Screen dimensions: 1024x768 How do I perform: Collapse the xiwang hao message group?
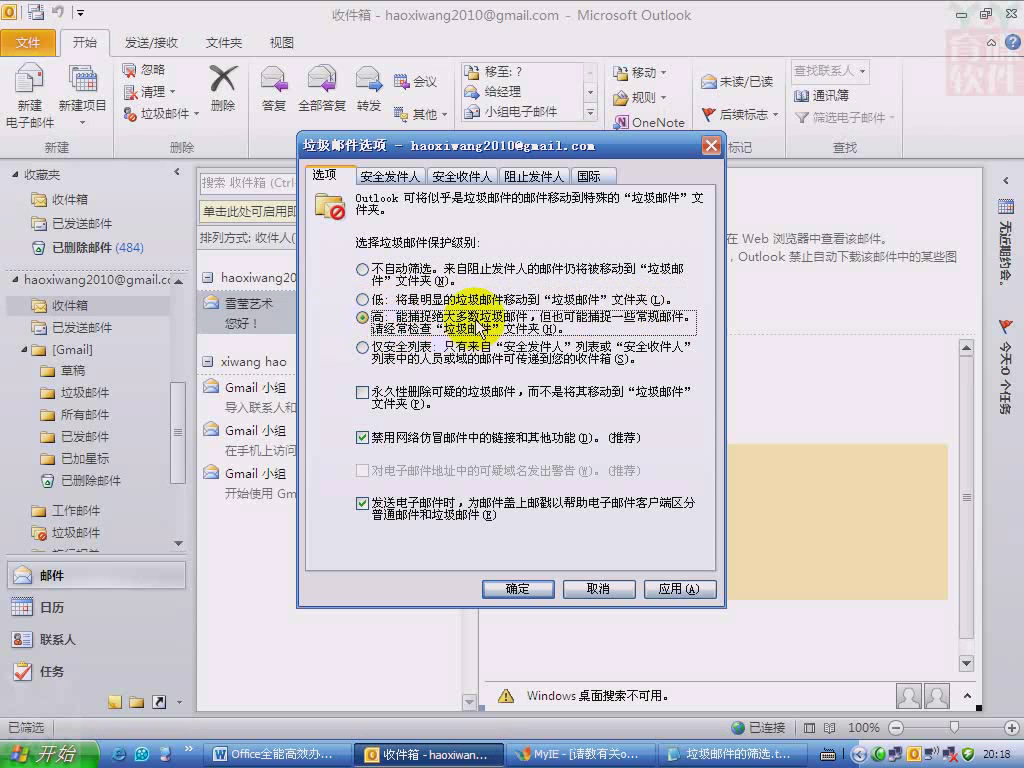pos(207,361)
